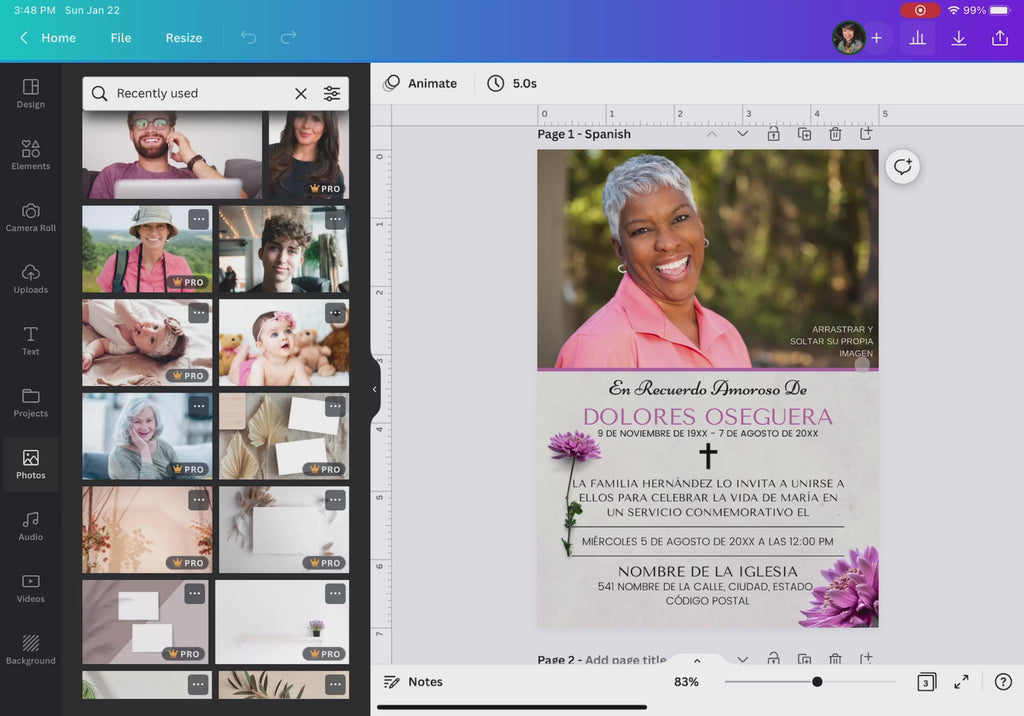The height and width of the screenshot is (716, 1024).
Task: Duplicate Page 1
Action: pos(805,134)
